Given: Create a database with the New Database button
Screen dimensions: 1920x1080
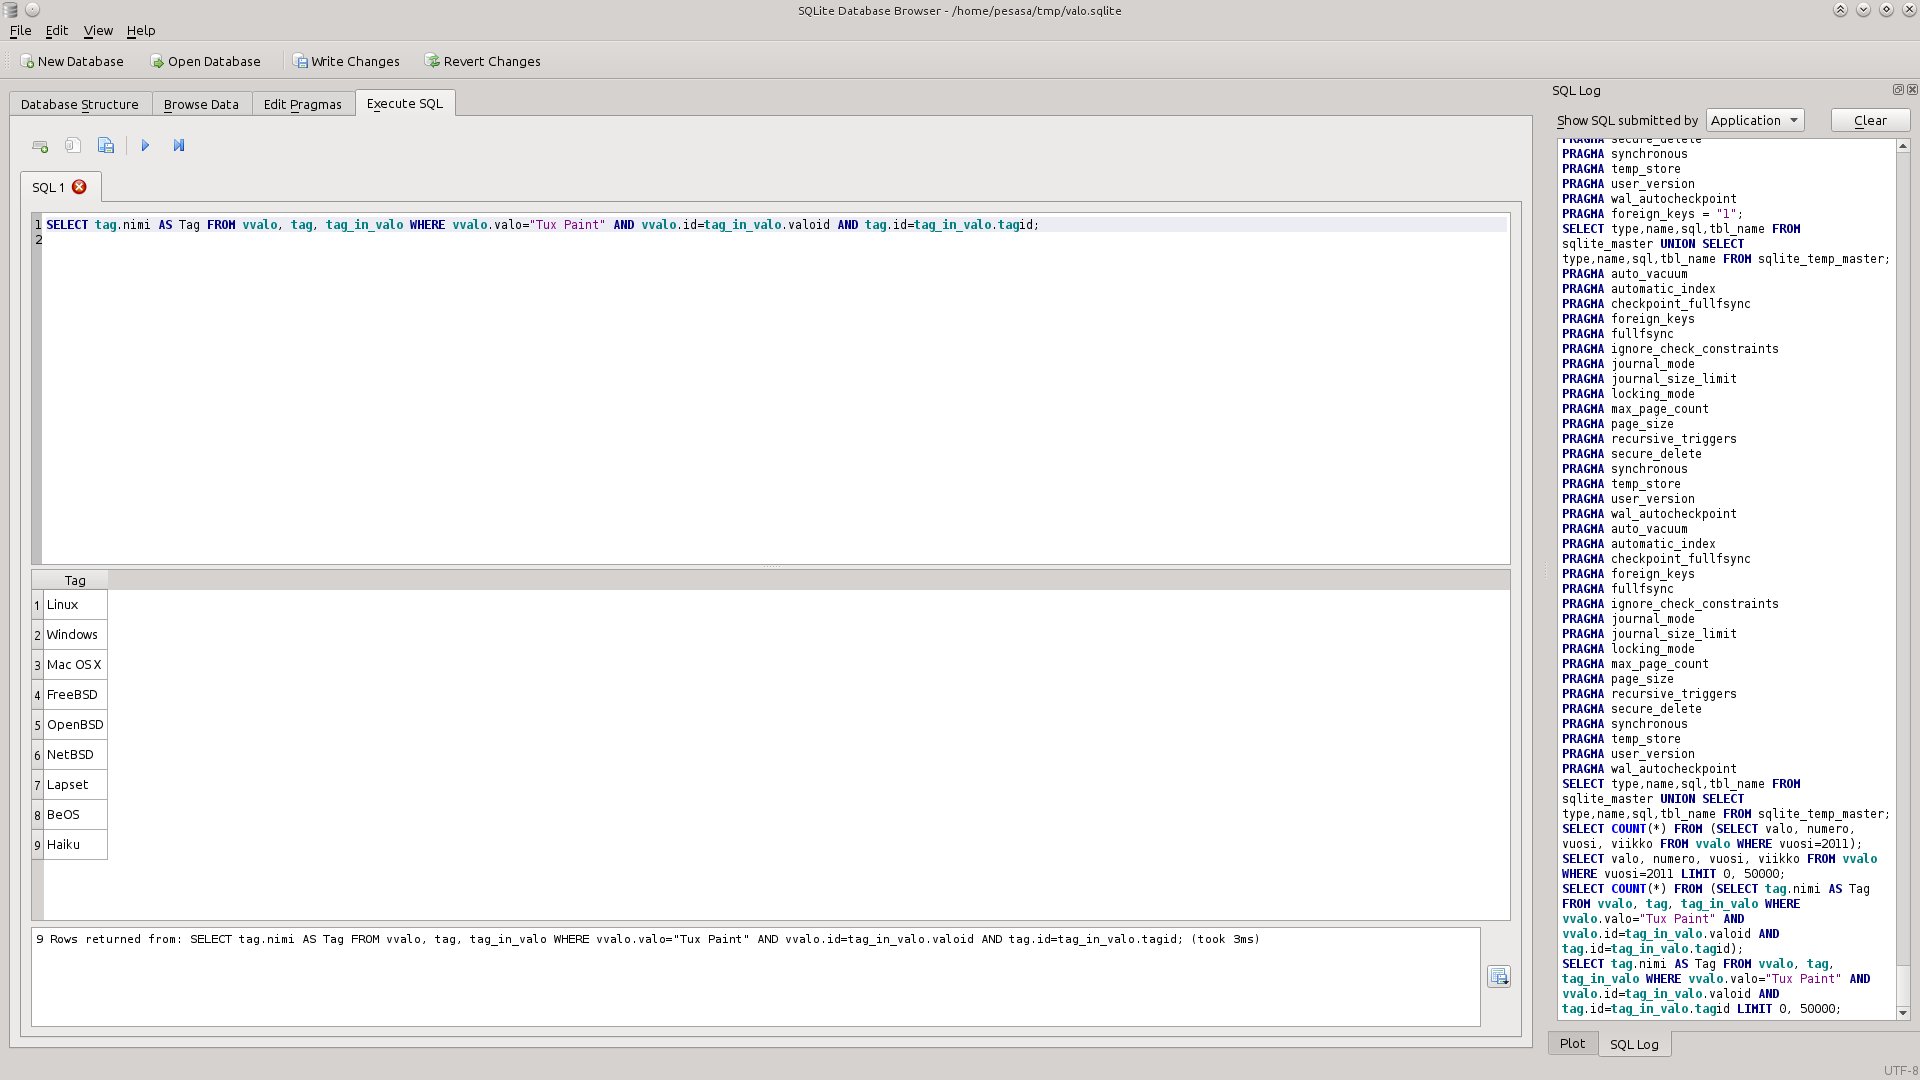Looking at the screenshot, I should [71, 61].
